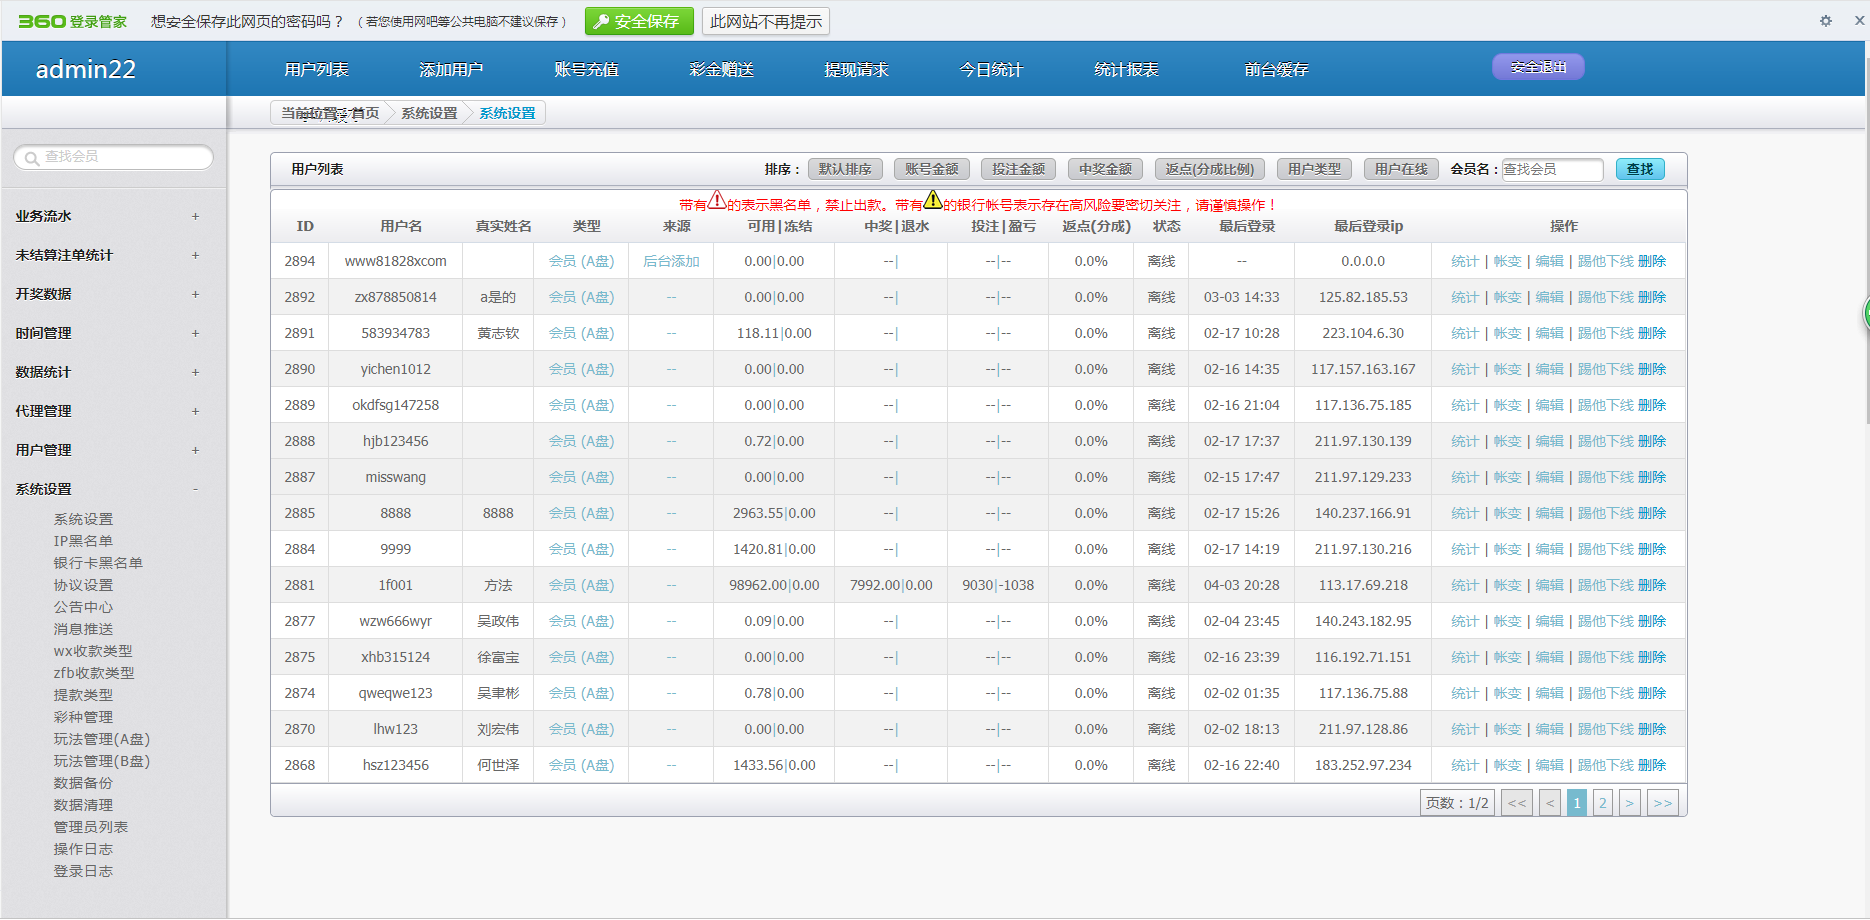Screen dimensions: 1870x920
Task: Click the 会员名 search input field
Action: click(x=1552, y=169)
